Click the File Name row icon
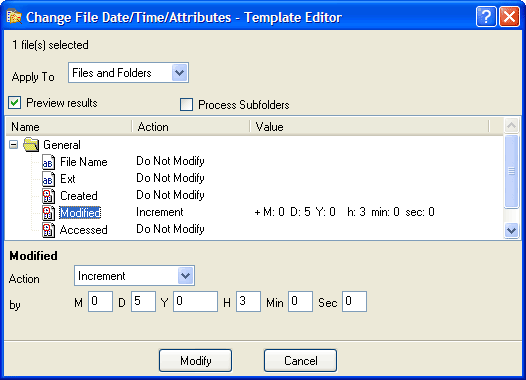This screenshot has width=526, height=380. 48,162
